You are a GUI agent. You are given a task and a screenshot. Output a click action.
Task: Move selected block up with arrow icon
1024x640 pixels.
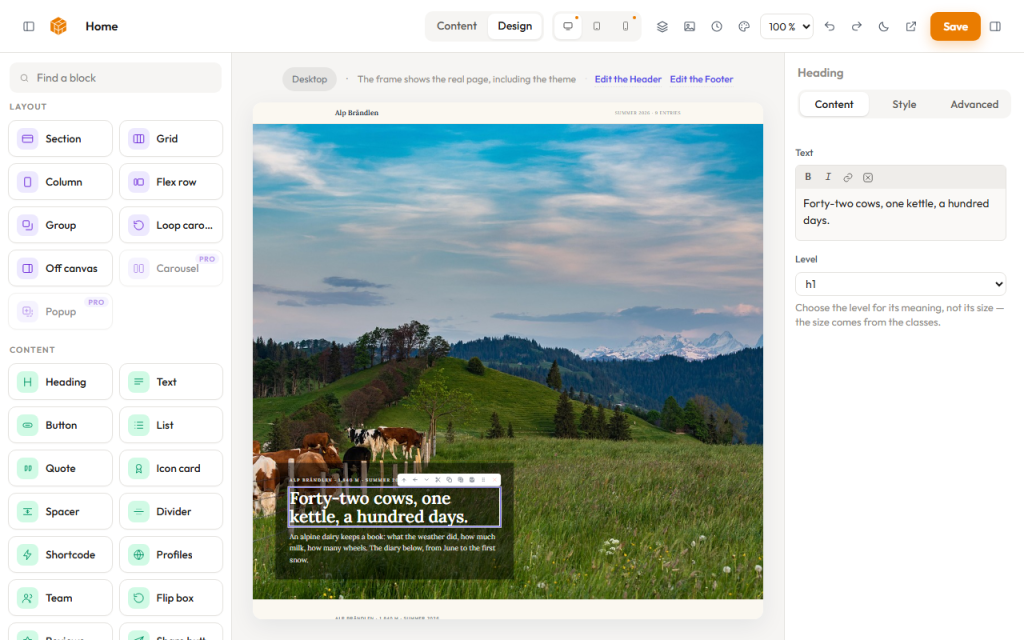point(404,479)
